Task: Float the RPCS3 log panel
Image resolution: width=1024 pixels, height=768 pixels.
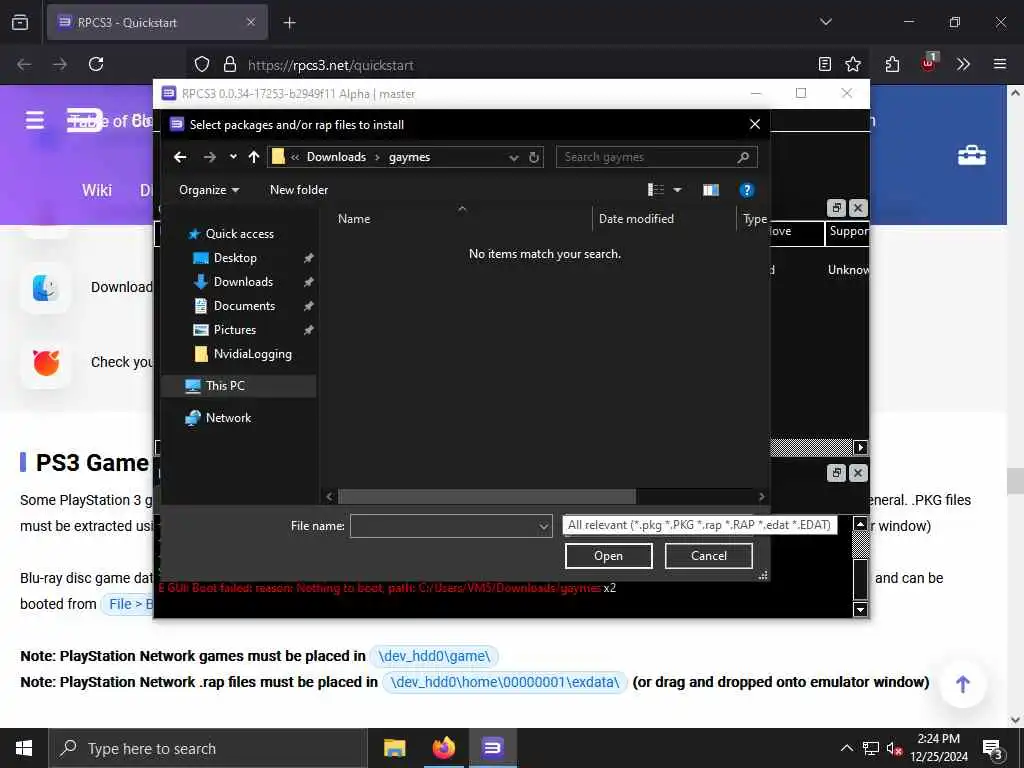Action: tap(836, 473)
